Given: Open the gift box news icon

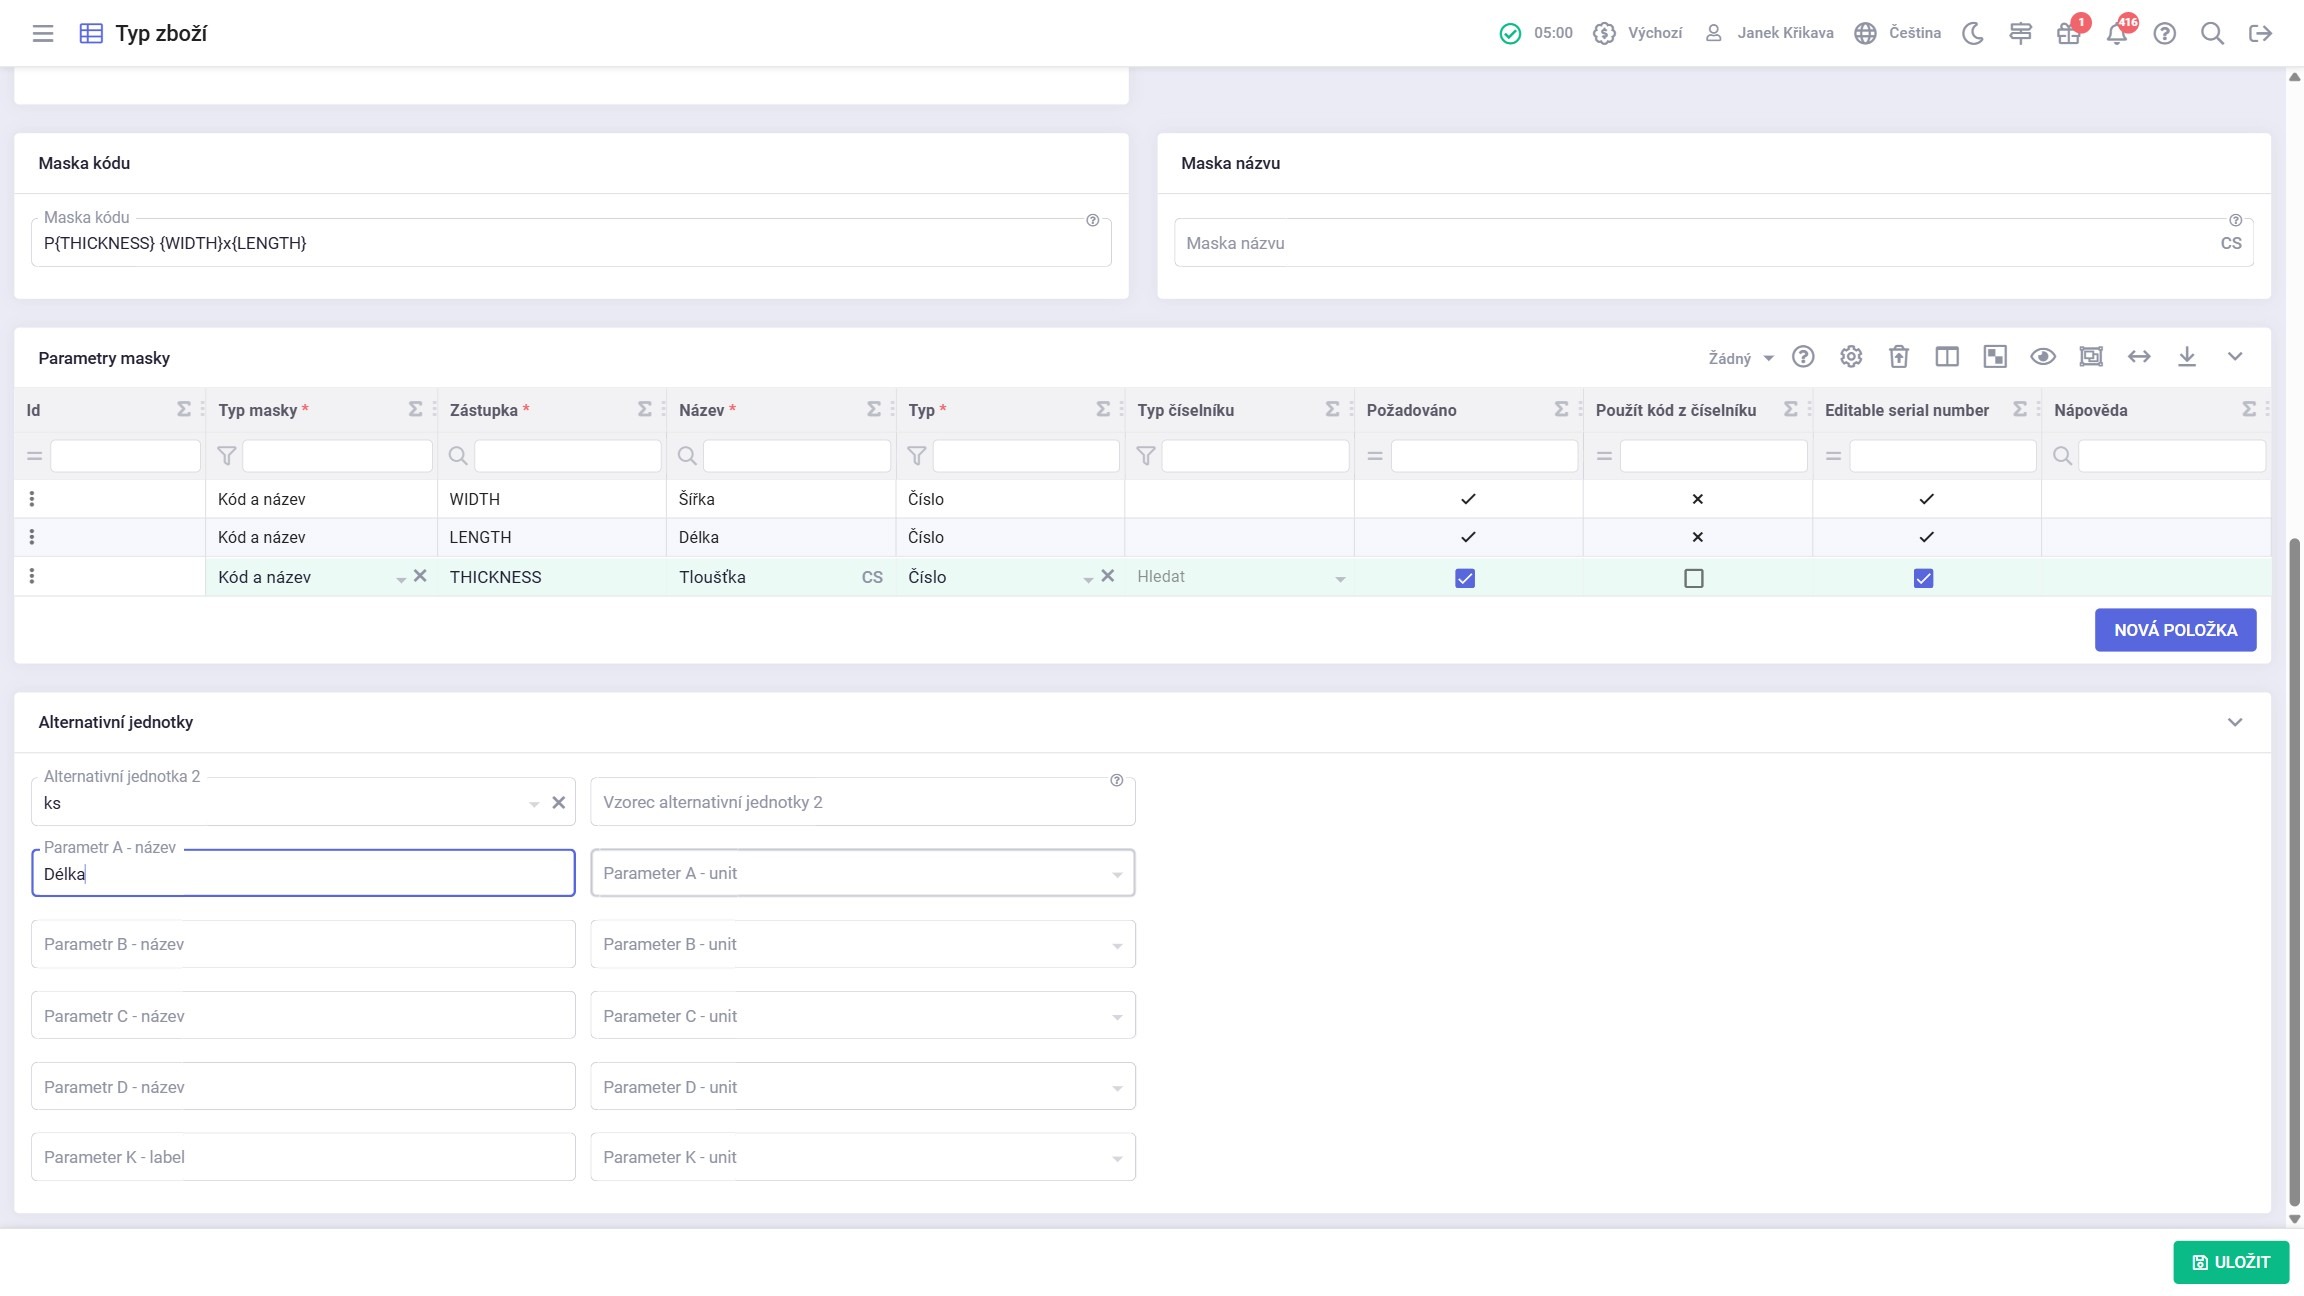Looking at the screenshot, I should tap(2068, 34).
